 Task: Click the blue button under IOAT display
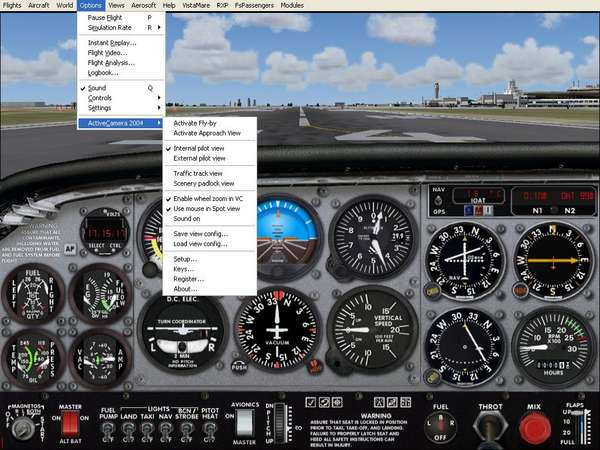coord(468,210)
